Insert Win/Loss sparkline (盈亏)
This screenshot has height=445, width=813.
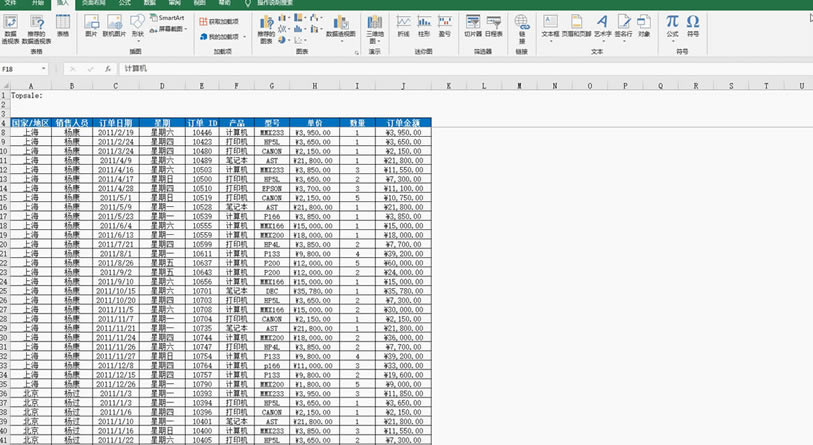(x=444, y=26)
